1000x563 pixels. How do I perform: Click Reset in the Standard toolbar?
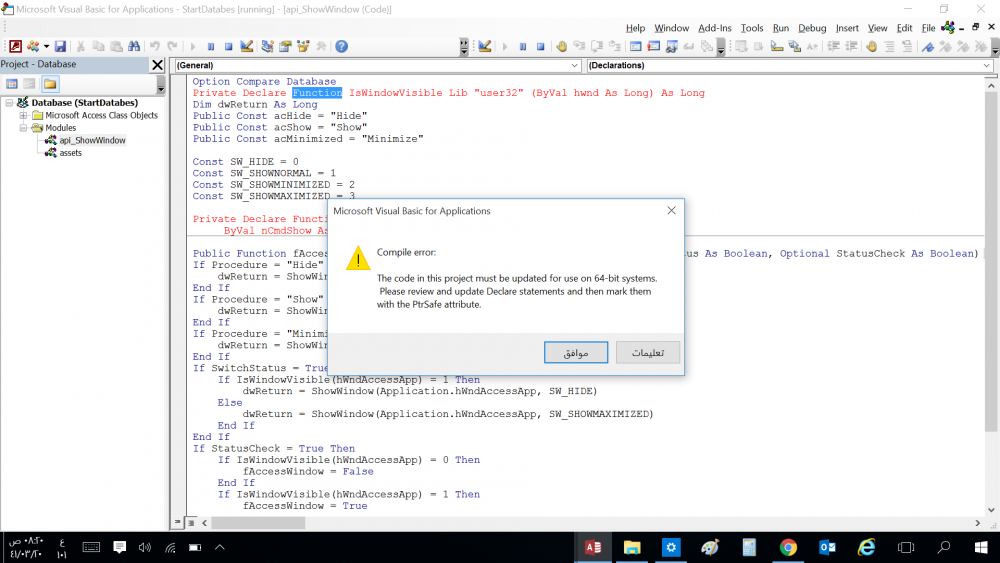[x=228, y=47]
